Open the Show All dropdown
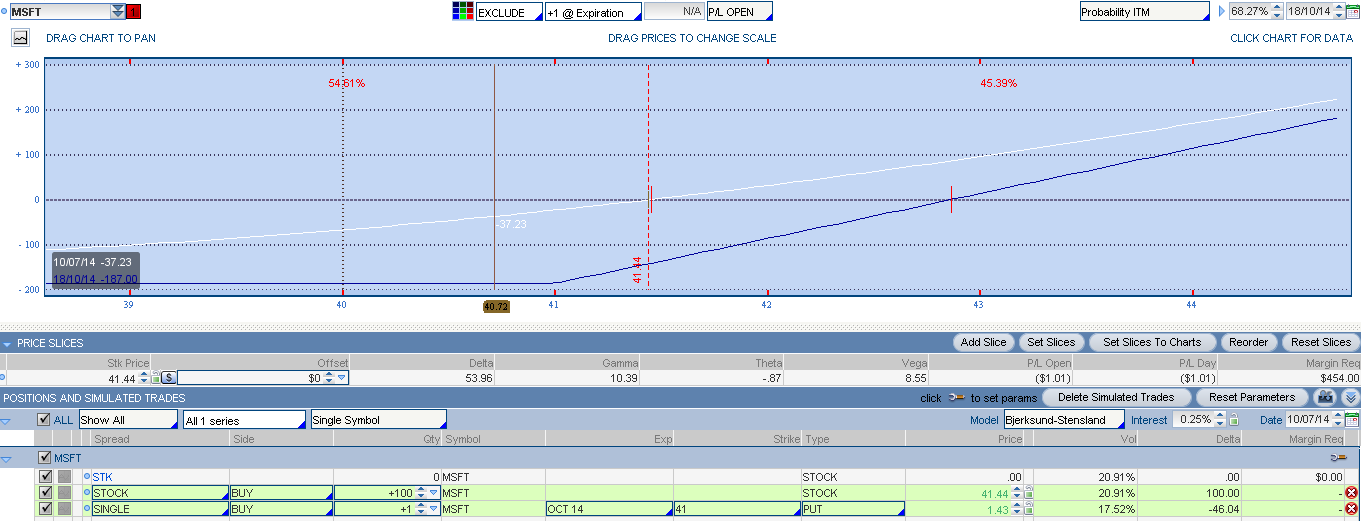Screen dimensions: 1361x521 pyautogui.click(x=128, y=420)
